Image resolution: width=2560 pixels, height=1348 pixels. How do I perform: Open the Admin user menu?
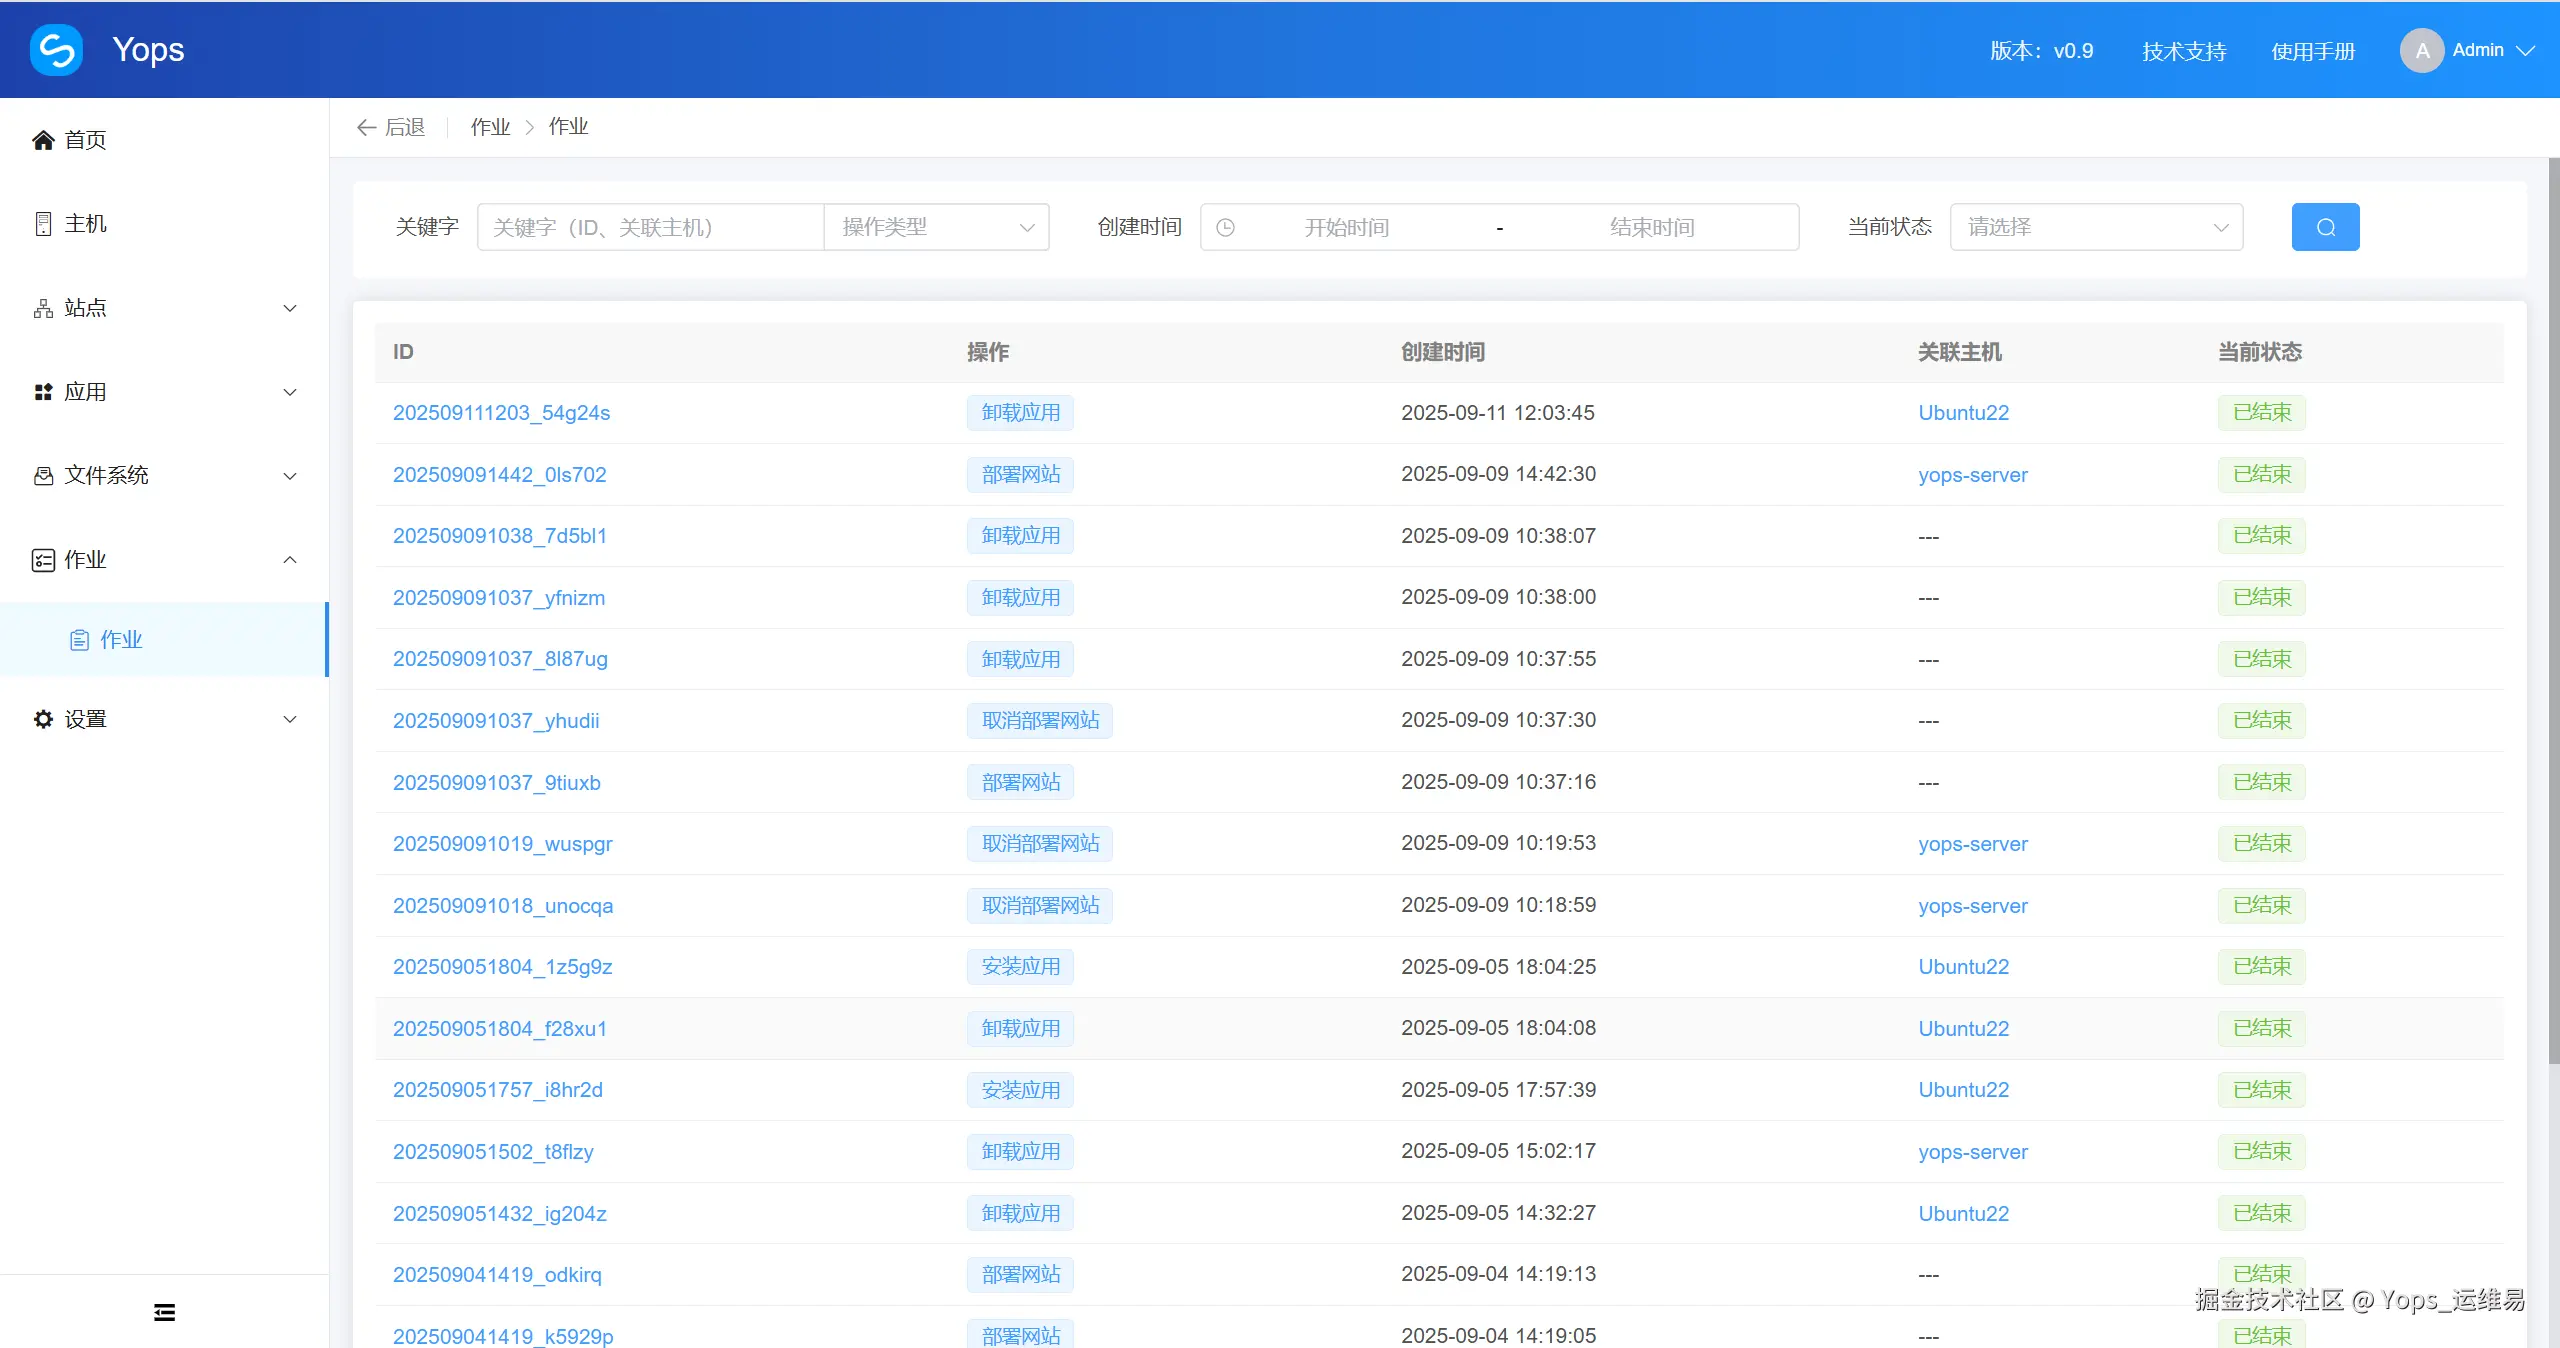point(2480,49)
